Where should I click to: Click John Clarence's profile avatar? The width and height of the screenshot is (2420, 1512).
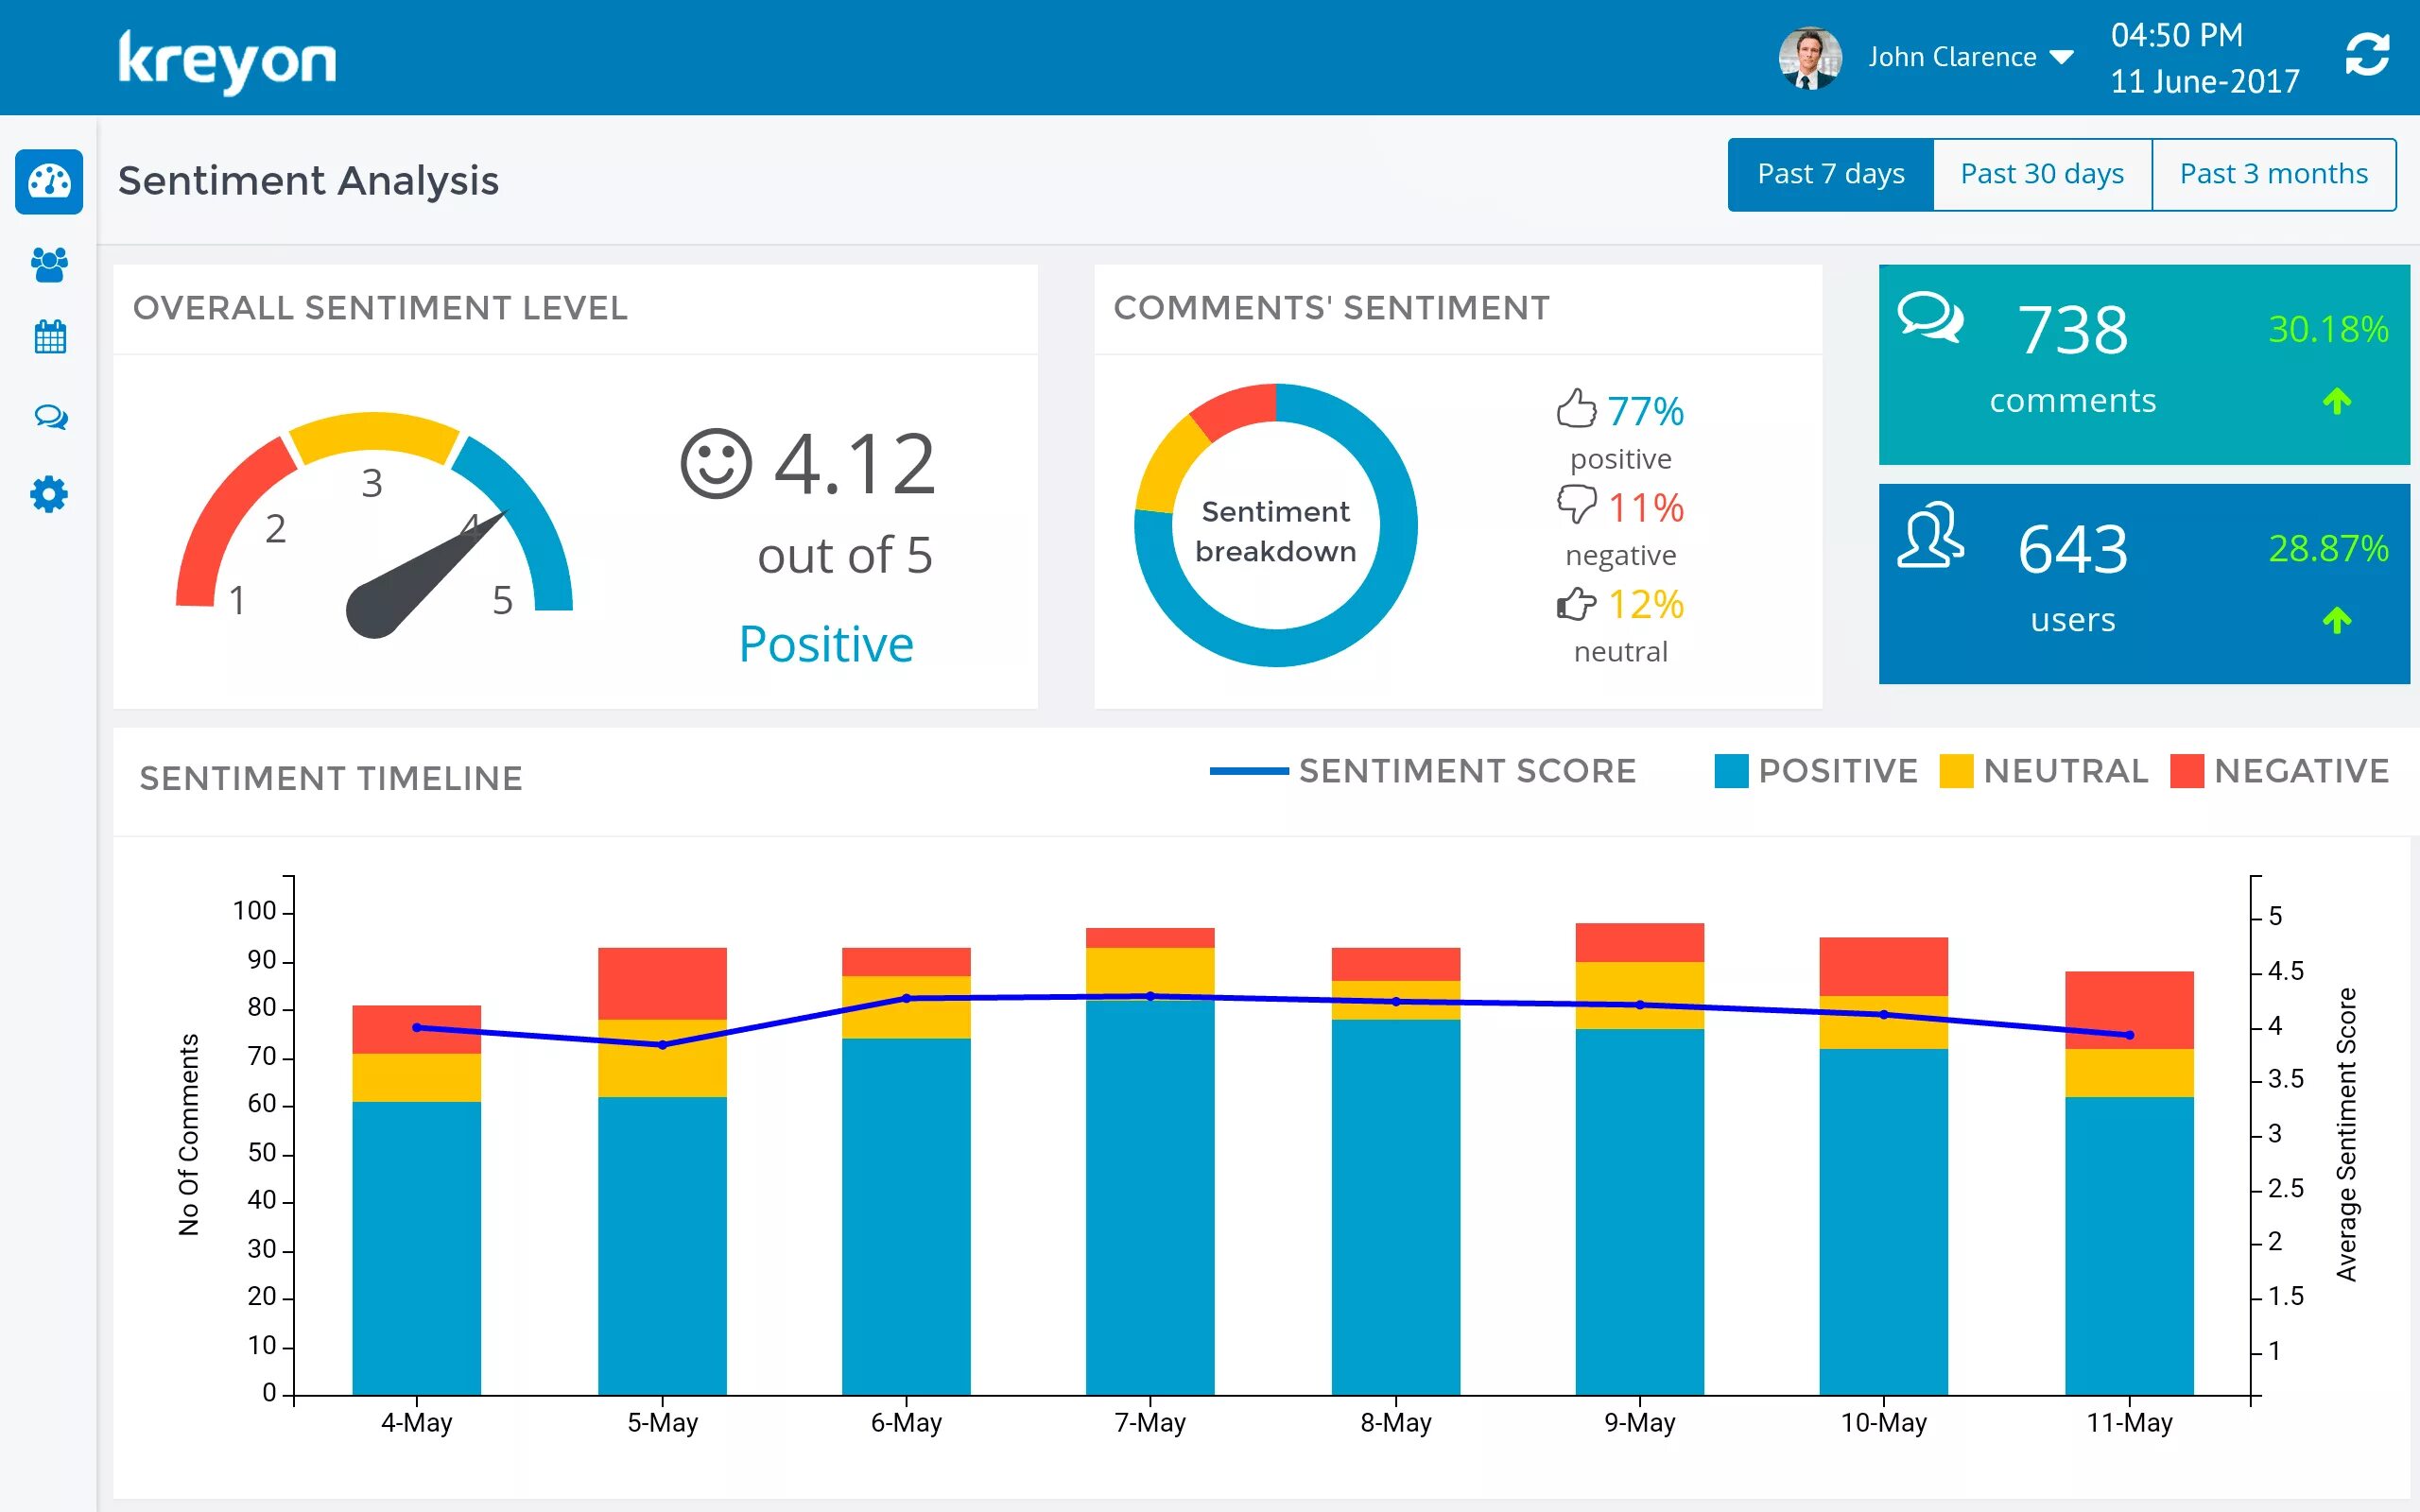point(1809,58)
